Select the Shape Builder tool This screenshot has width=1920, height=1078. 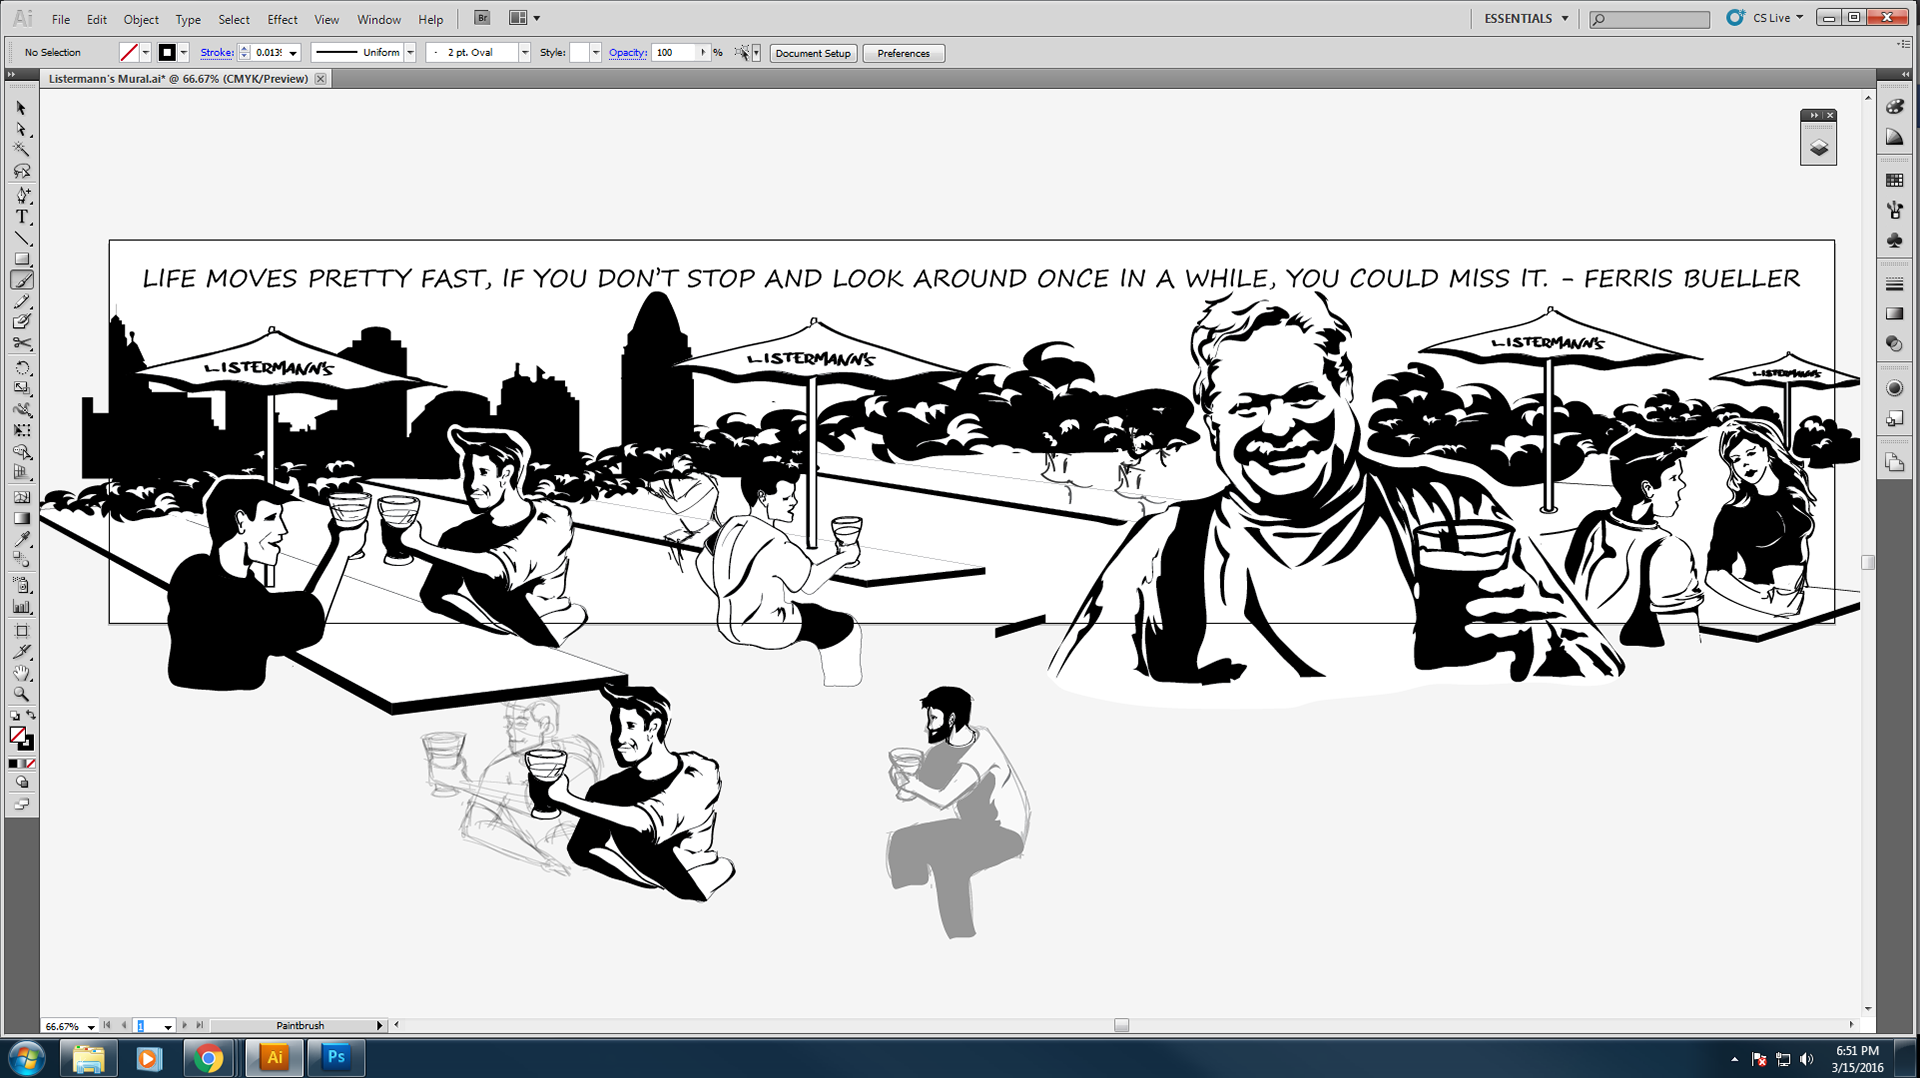point(21,452)
